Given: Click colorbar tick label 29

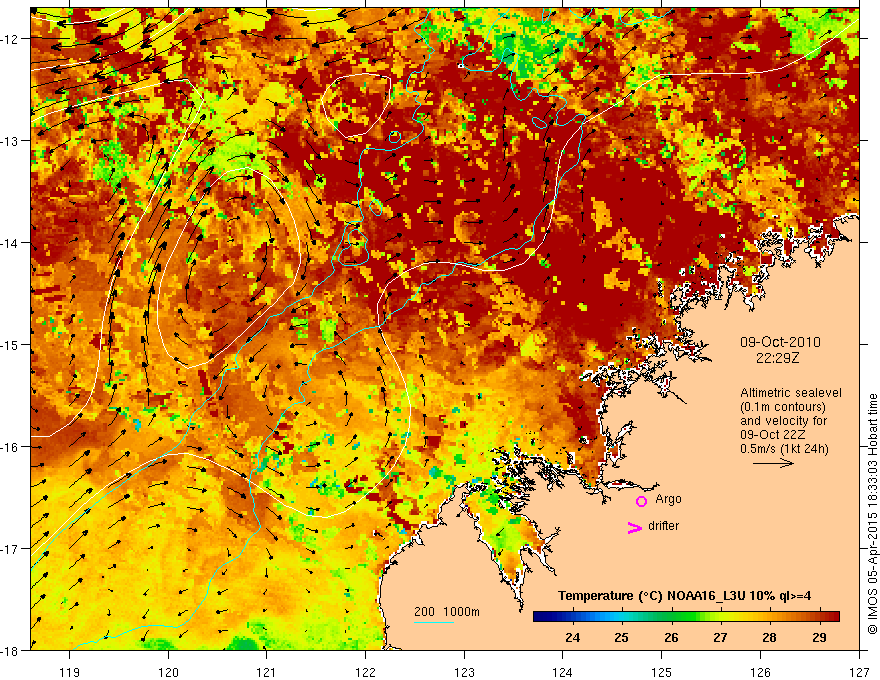Looking at the screenshot, I should (x=819, y=637).
